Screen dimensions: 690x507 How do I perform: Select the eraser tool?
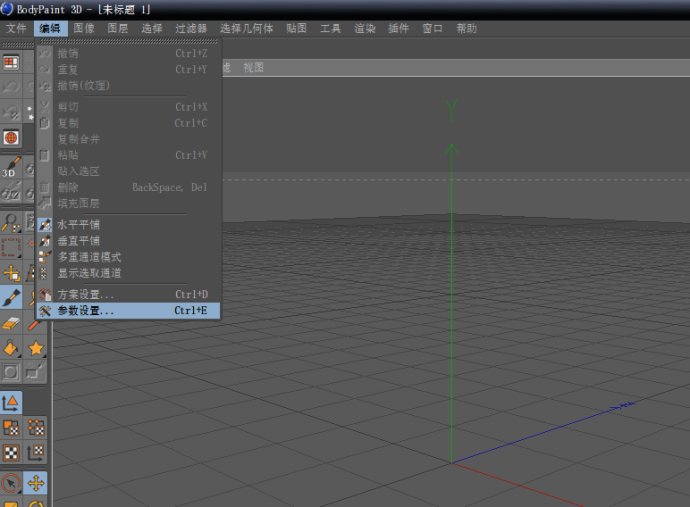point(11,323)
